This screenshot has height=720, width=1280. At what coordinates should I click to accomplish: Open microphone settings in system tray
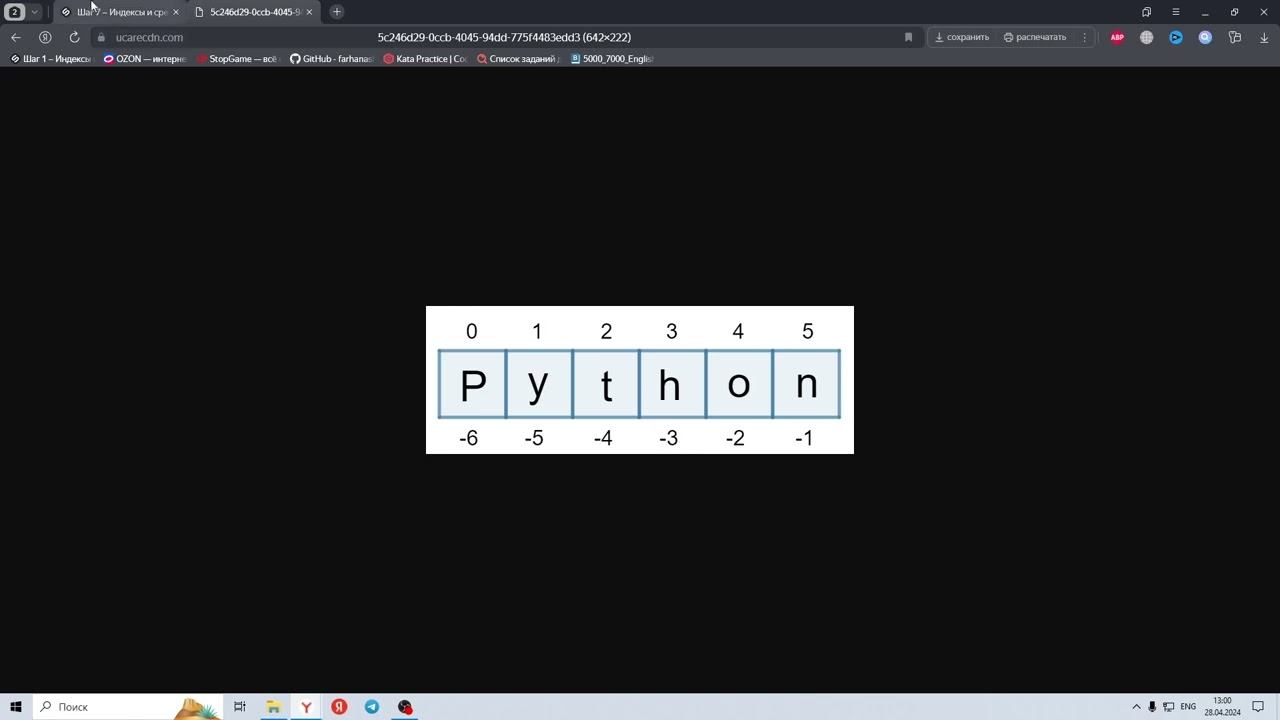click(x=1152, y=707)
